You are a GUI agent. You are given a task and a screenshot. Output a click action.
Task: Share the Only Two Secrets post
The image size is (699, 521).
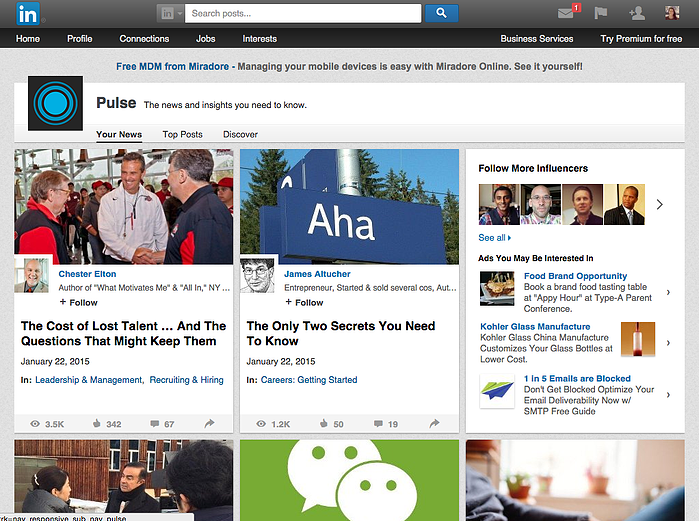pos(434,423)
